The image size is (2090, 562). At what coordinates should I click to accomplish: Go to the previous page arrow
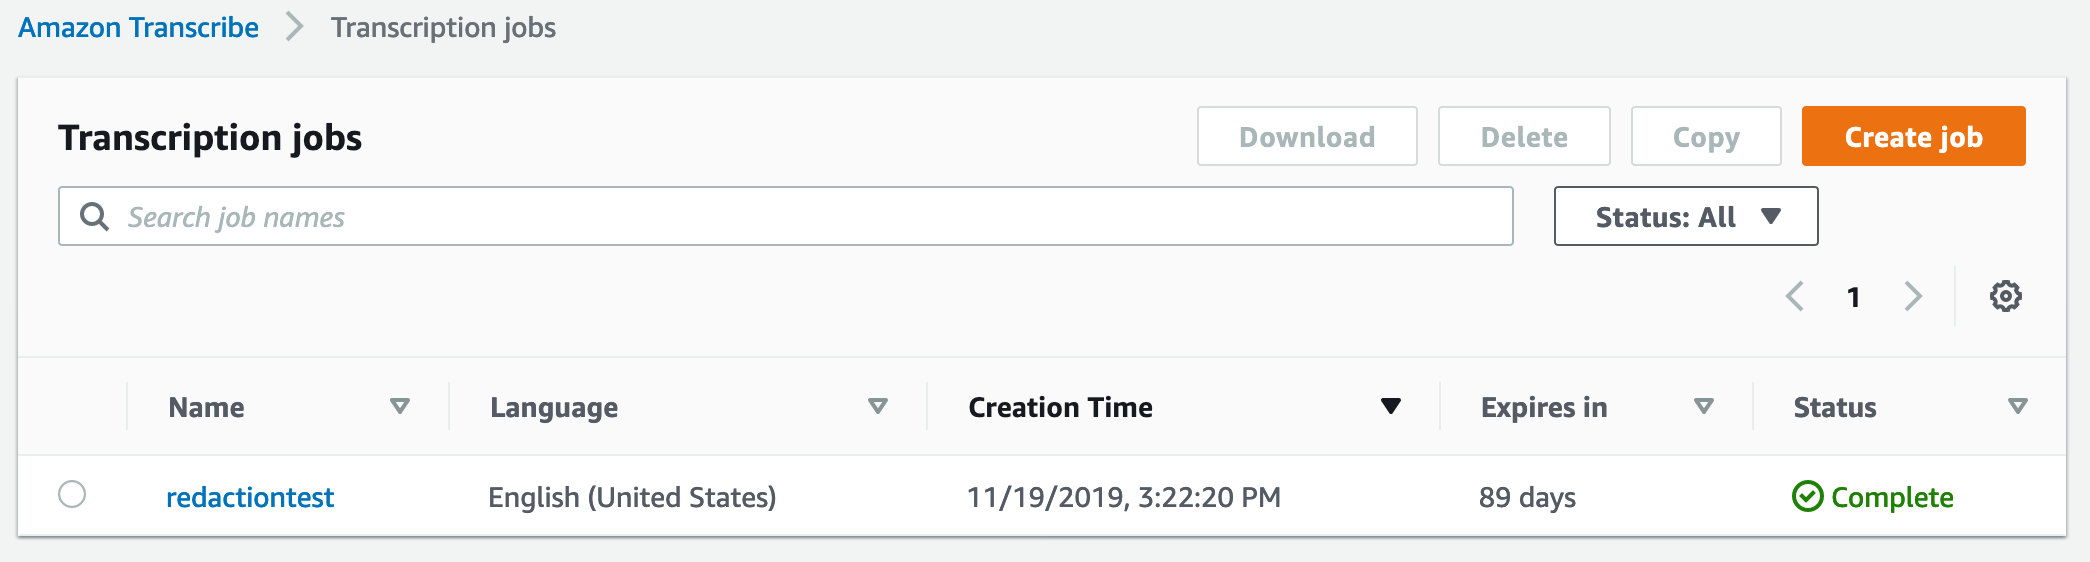pos(1795,296)
